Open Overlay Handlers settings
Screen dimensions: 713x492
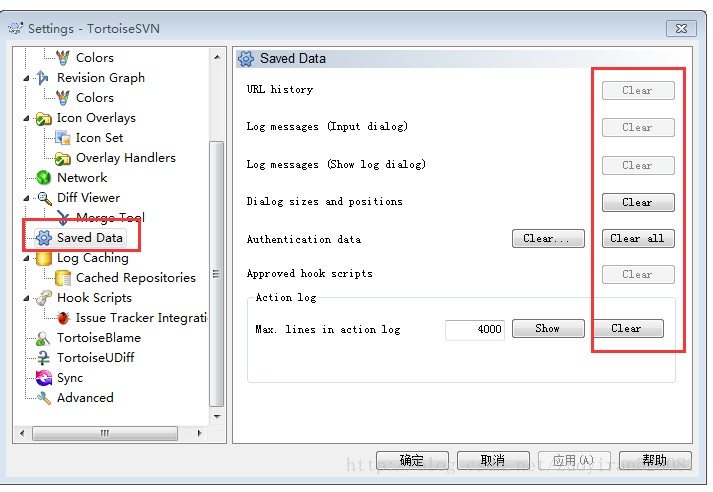point(126,157)
